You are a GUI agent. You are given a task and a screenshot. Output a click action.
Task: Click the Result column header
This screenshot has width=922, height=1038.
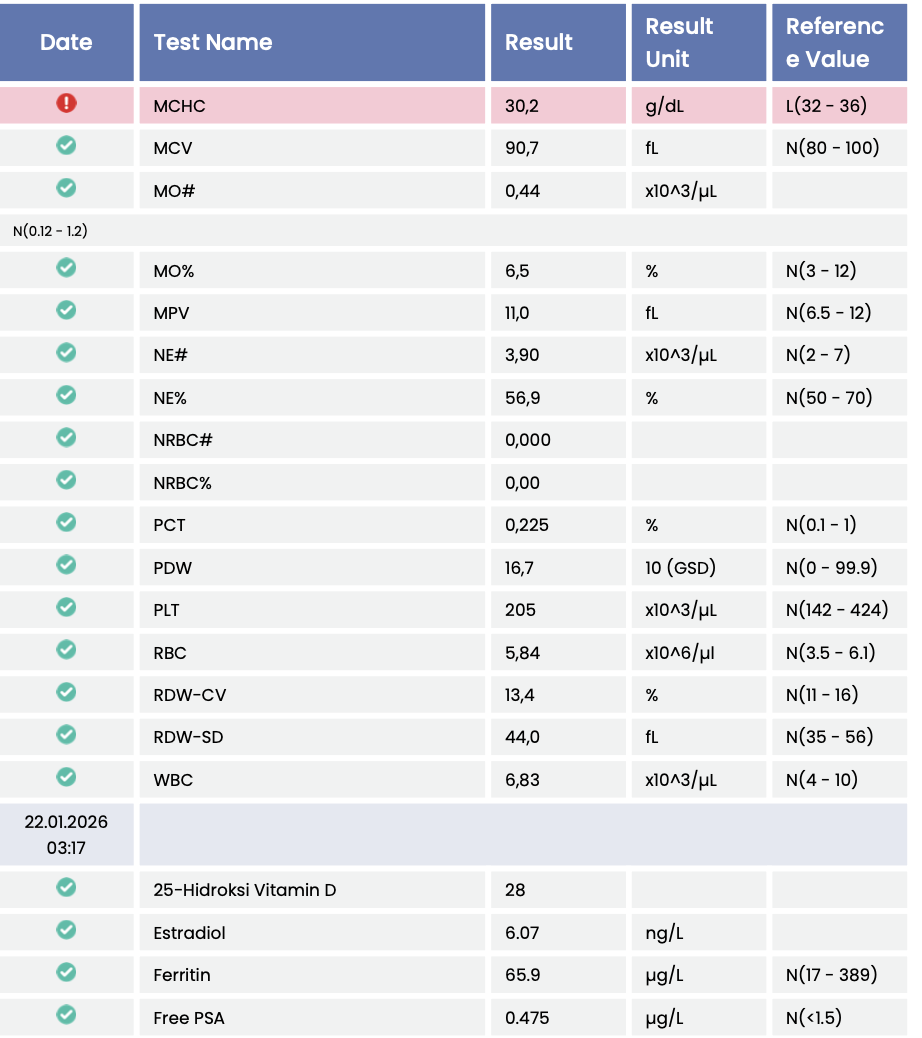click(539, 43)
